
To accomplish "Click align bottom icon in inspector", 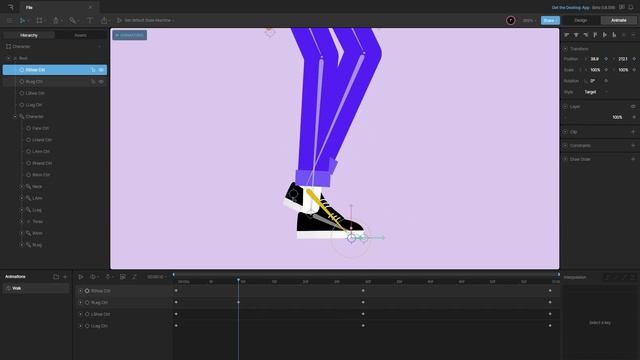I will pos(614,36).
